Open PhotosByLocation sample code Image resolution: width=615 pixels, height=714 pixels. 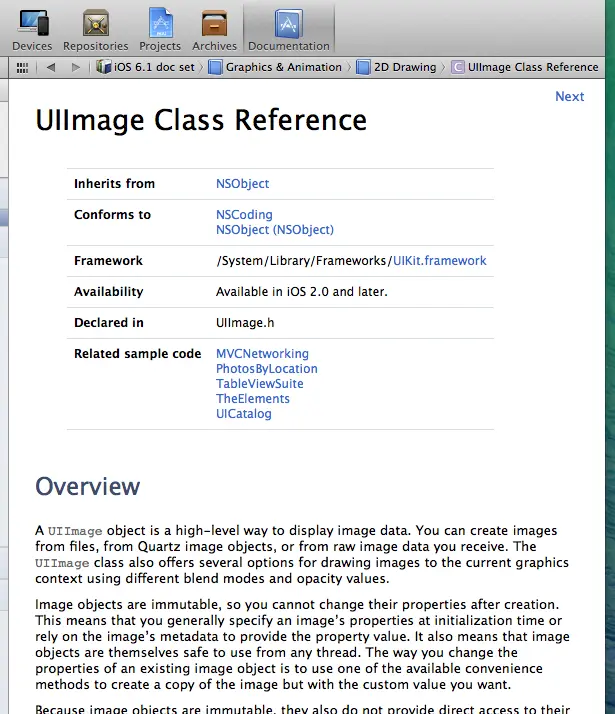267,368
